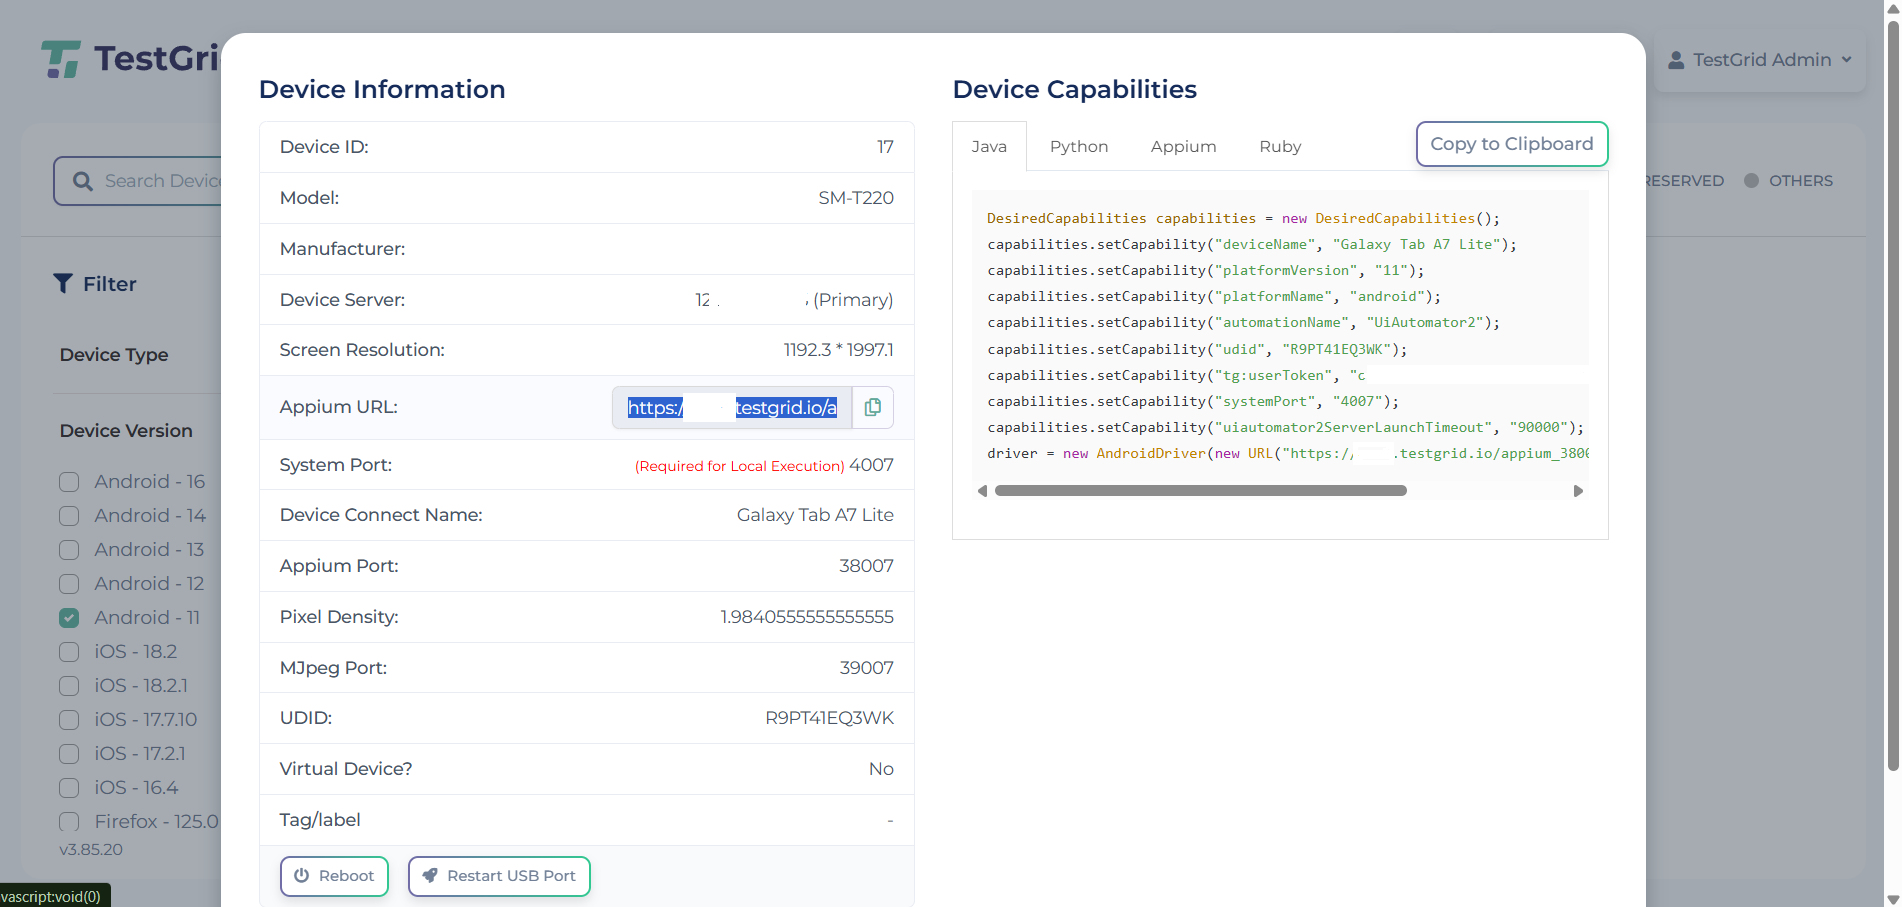The width and height of the screenshot is (1902, 907).
Task: Click the Screen Resolution value 1192.3 * 1997.1
Action: click(838, 350)
